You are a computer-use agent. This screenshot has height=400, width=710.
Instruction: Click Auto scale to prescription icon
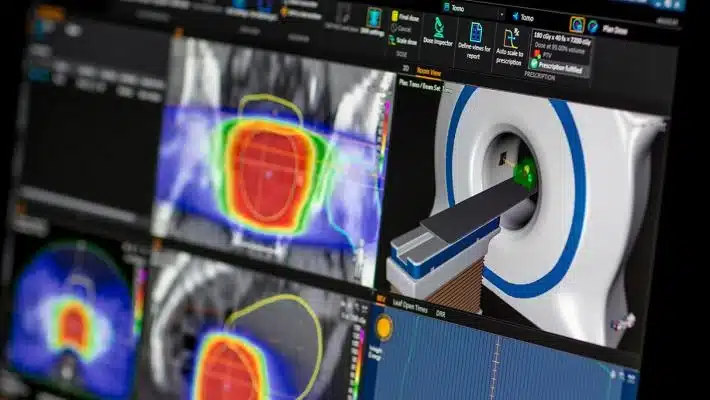point(511,40)
